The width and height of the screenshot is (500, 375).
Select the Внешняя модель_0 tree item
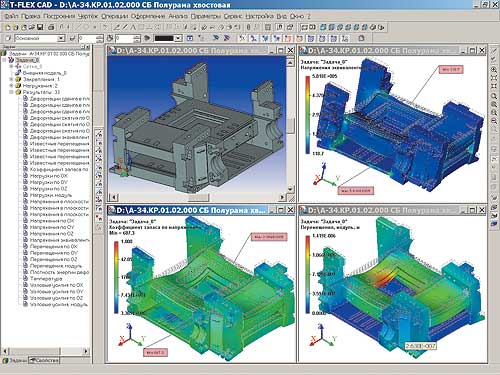[x=44, y=73]
